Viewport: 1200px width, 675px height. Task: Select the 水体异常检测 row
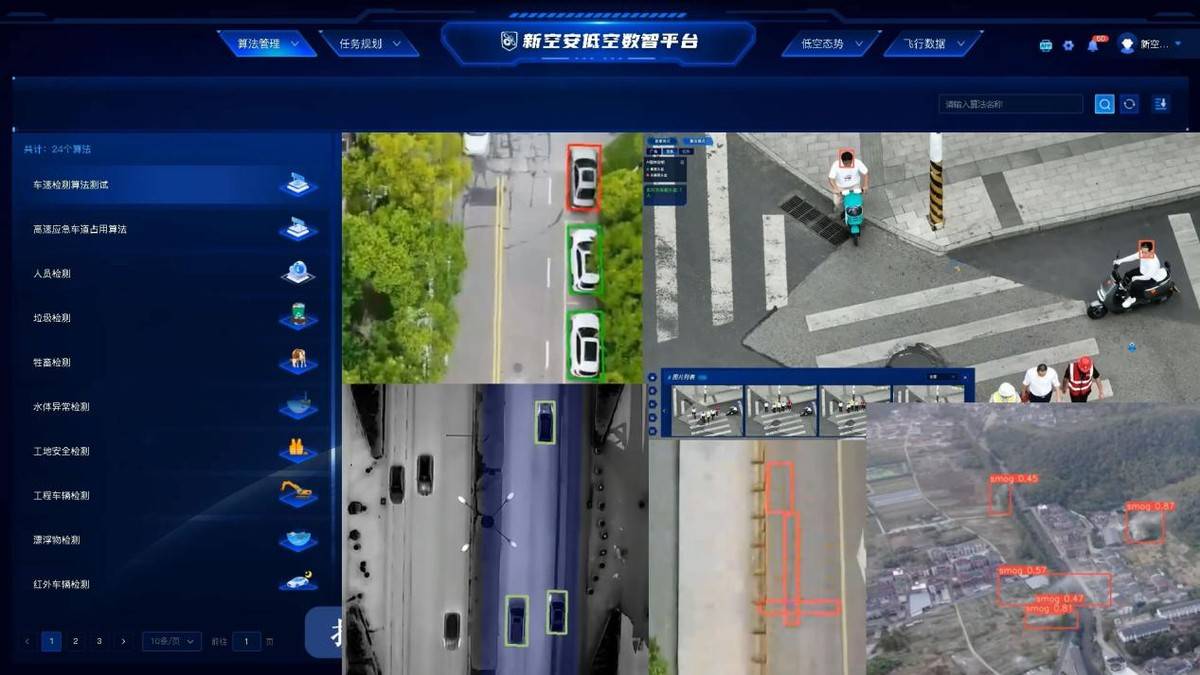172,406
